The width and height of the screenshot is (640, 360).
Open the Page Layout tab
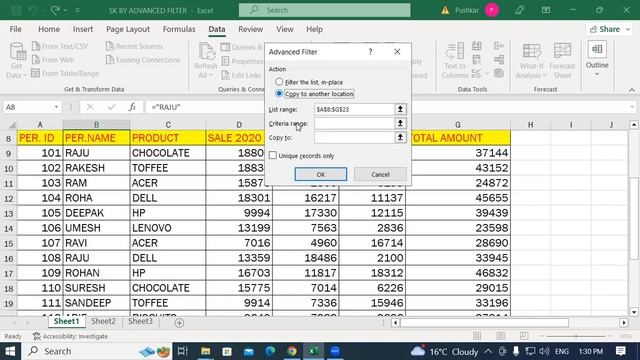128,29
